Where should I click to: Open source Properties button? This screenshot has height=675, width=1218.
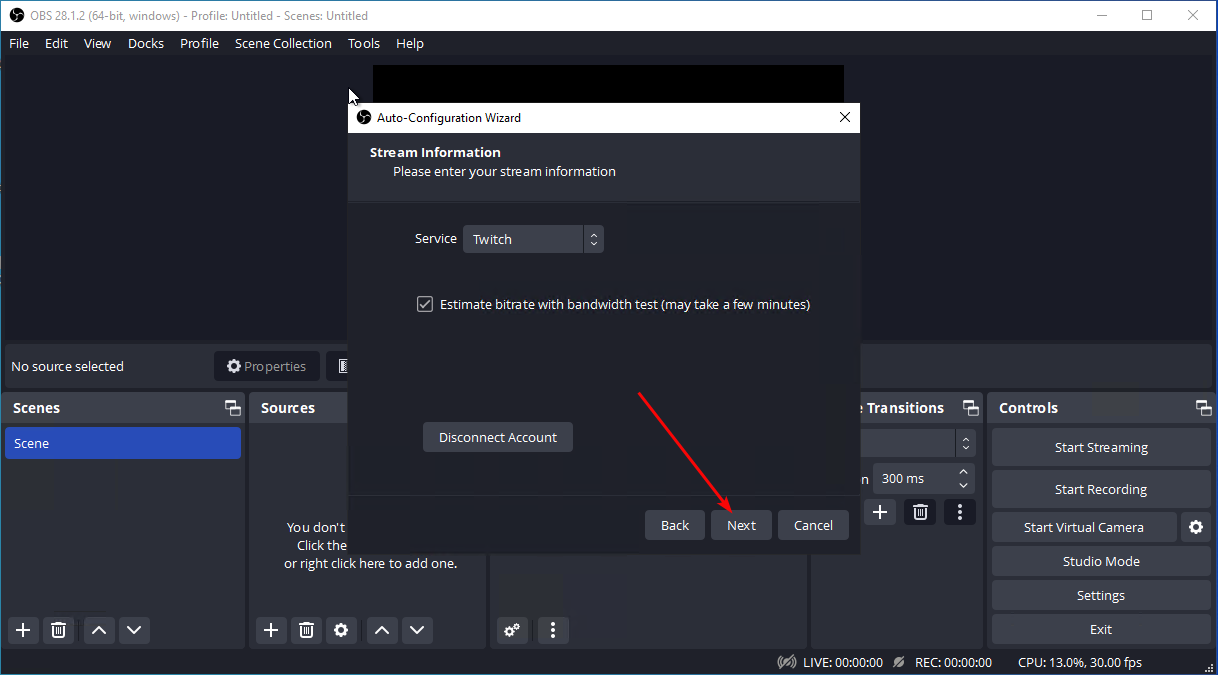267,366
